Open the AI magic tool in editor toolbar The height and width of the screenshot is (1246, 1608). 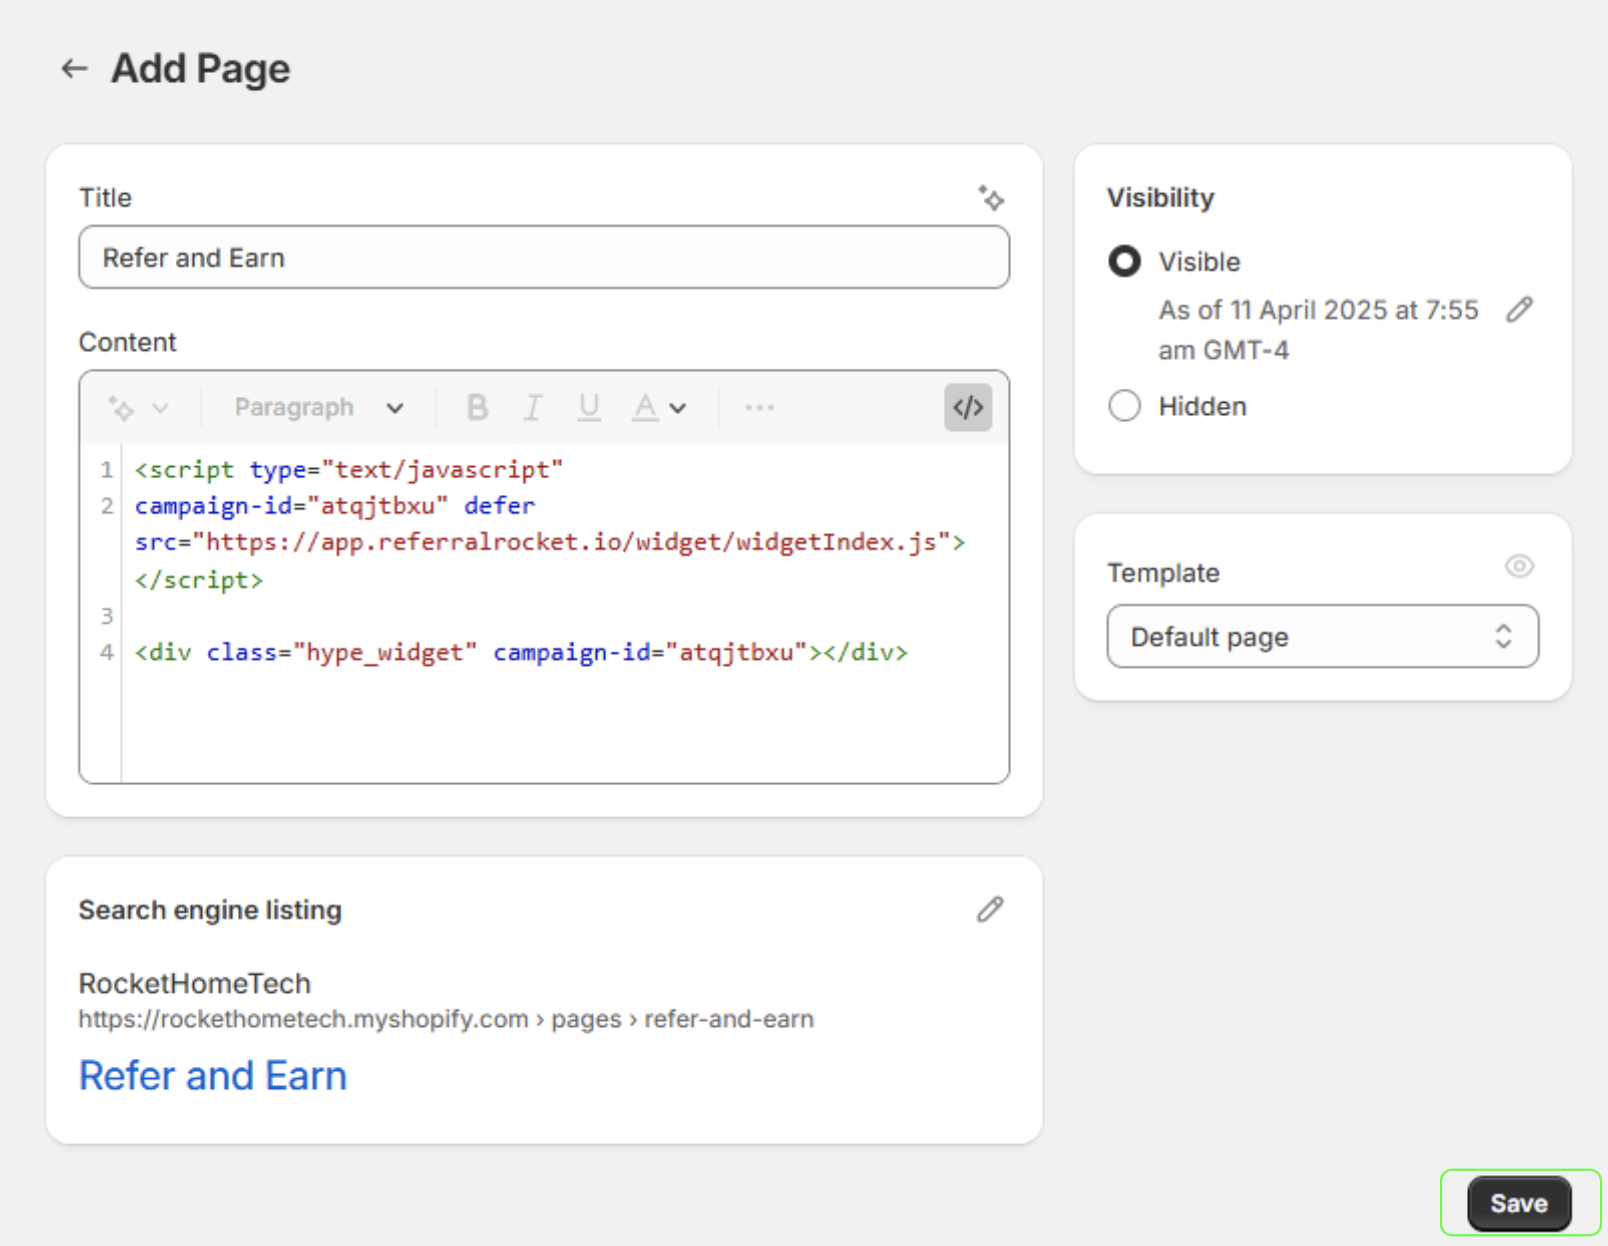(x=121, y=408)
